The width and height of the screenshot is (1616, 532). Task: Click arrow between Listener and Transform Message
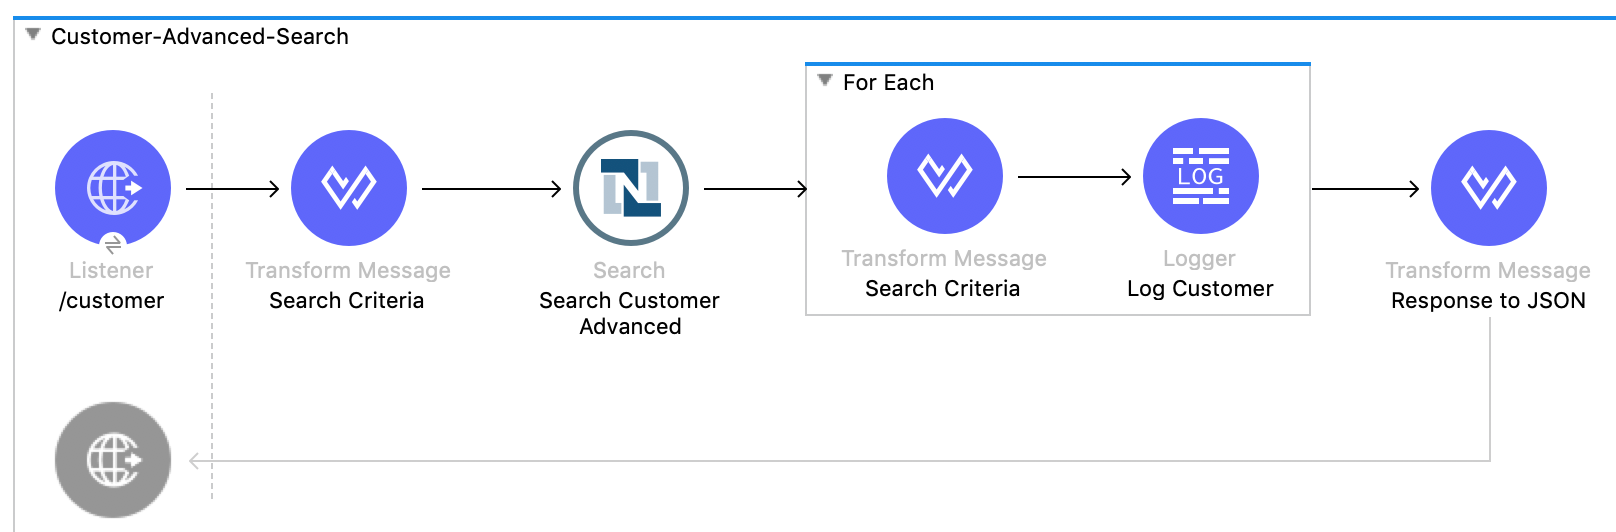232,188
